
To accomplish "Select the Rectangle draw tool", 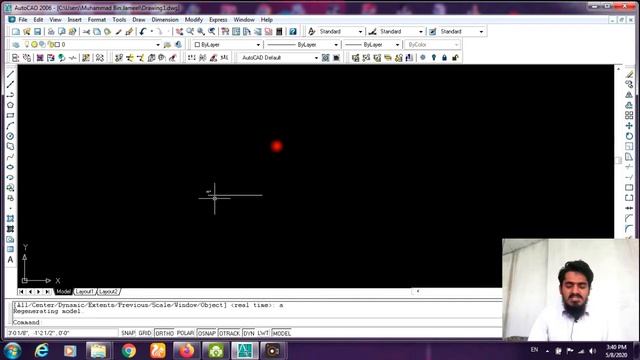I will pos(10,116).
